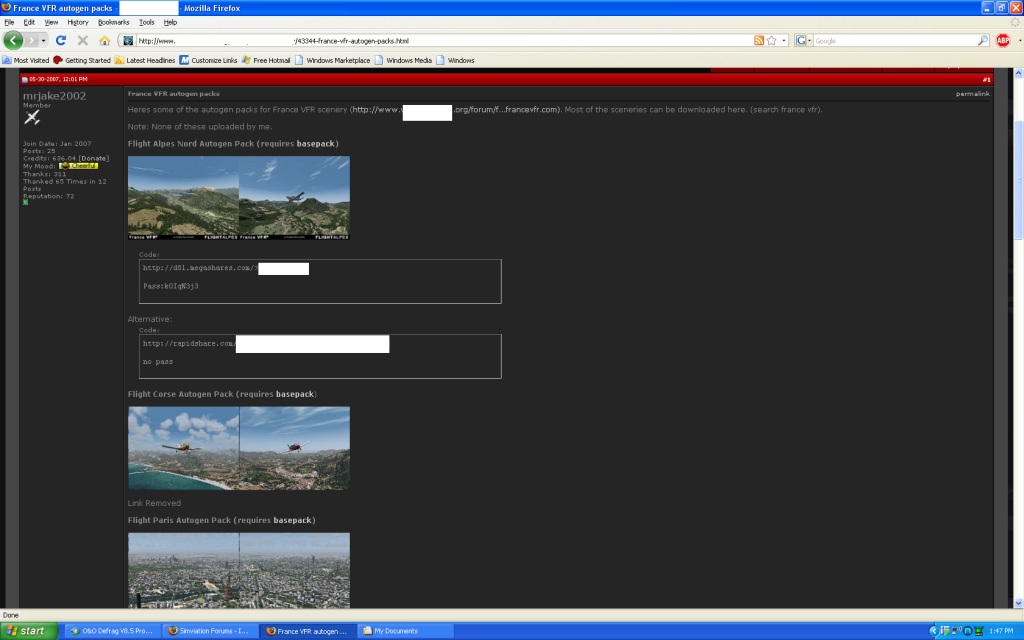The height and width of the screenshot is (640, 1024).
Task: Open the Flight Alpes Nord screenshot thumbnail
Action: point(238,197)
